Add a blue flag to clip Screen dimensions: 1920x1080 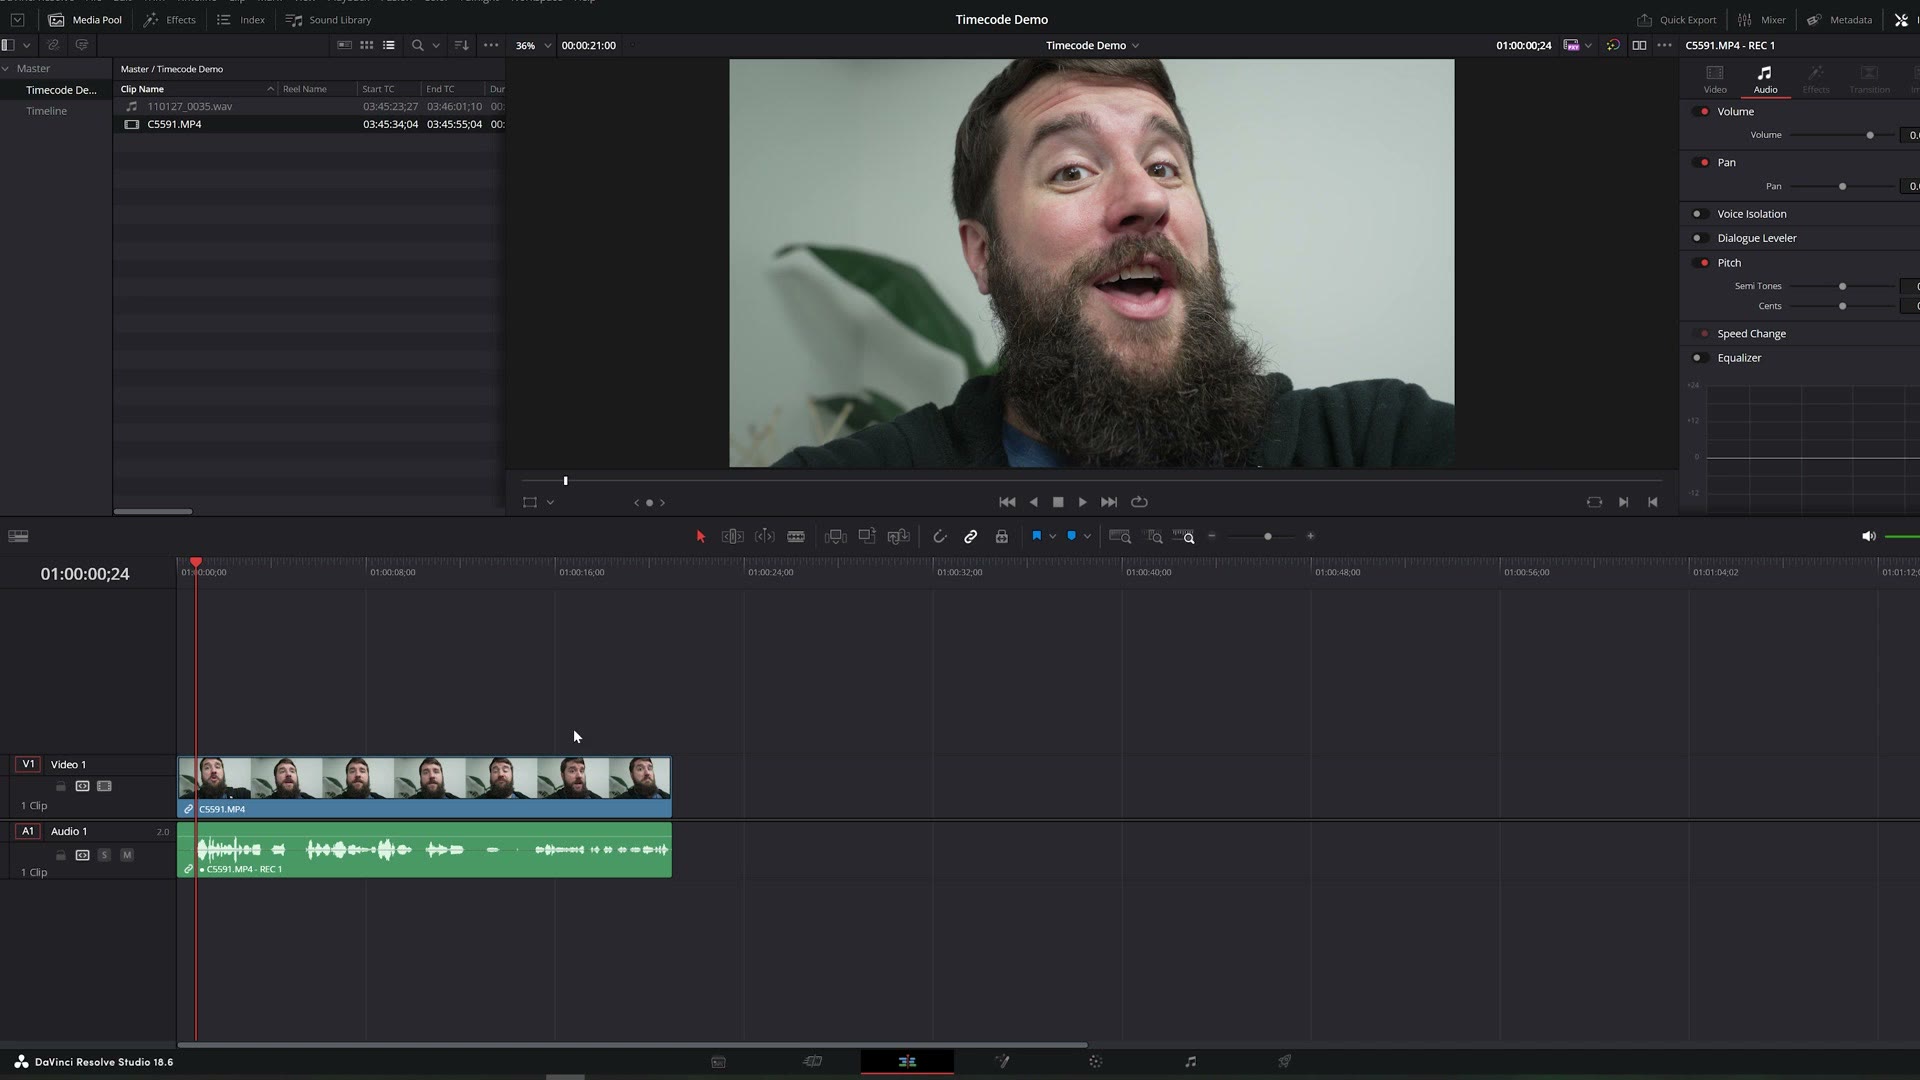coord(1036,536)
